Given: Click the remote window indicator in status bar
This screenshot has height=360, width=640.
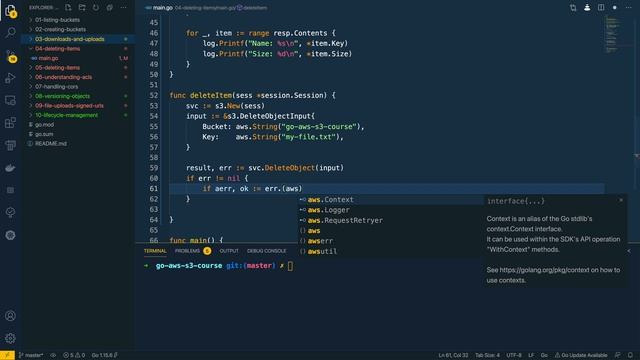Looking at the screenshot, I should pyautogui.click(x=7, y=355).
